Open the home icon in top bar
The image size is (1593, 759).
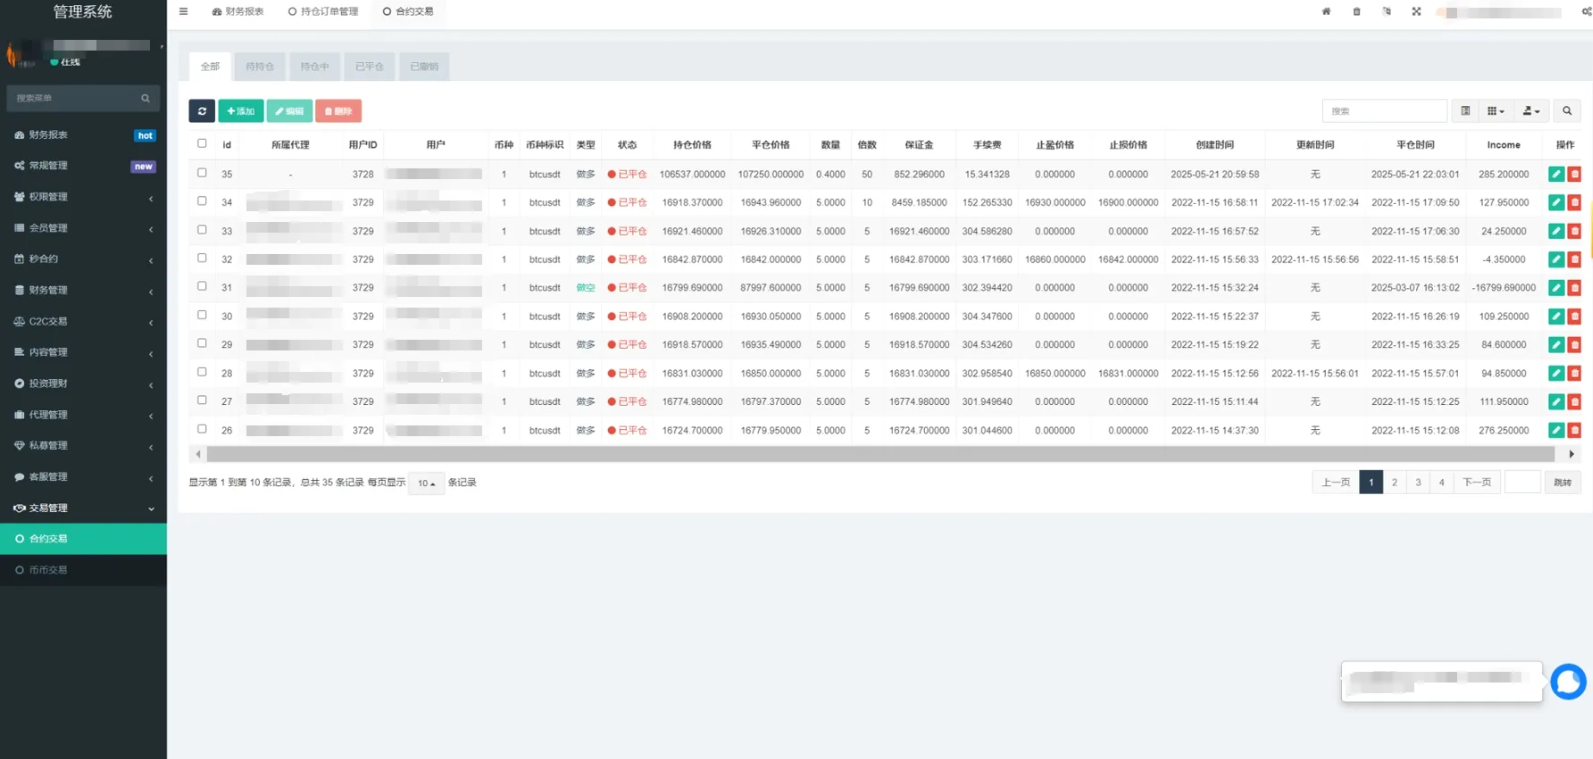tap(1326, 12)
